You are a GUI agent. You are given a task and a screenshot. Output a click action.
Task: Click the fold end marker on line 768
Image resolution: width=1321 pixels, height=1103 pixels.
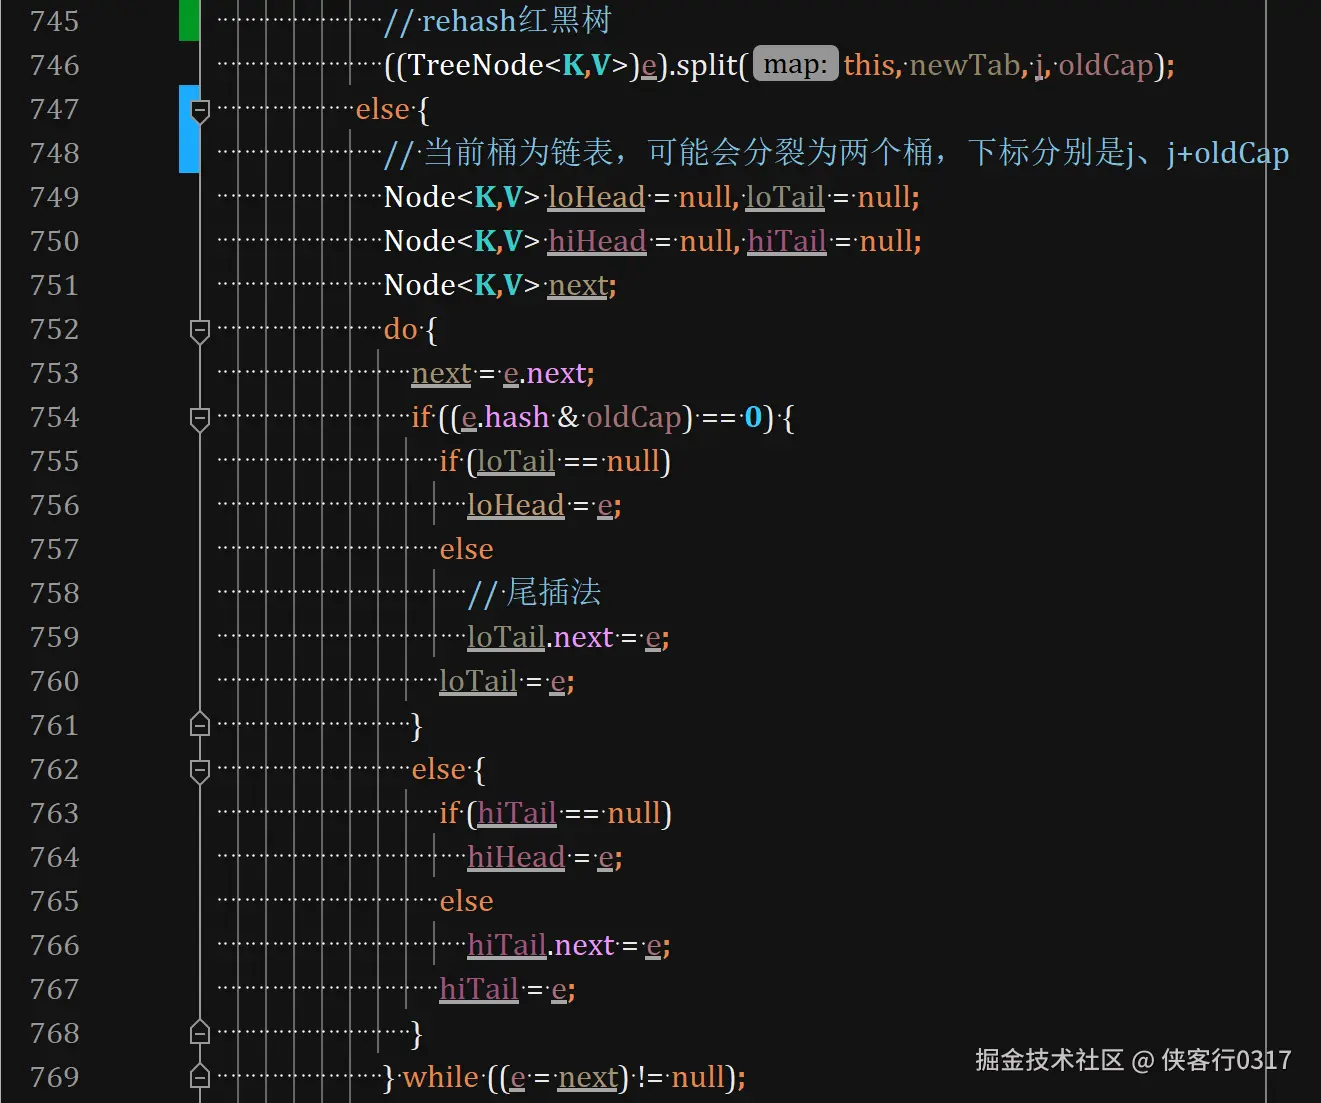[x=200, y=1032]
